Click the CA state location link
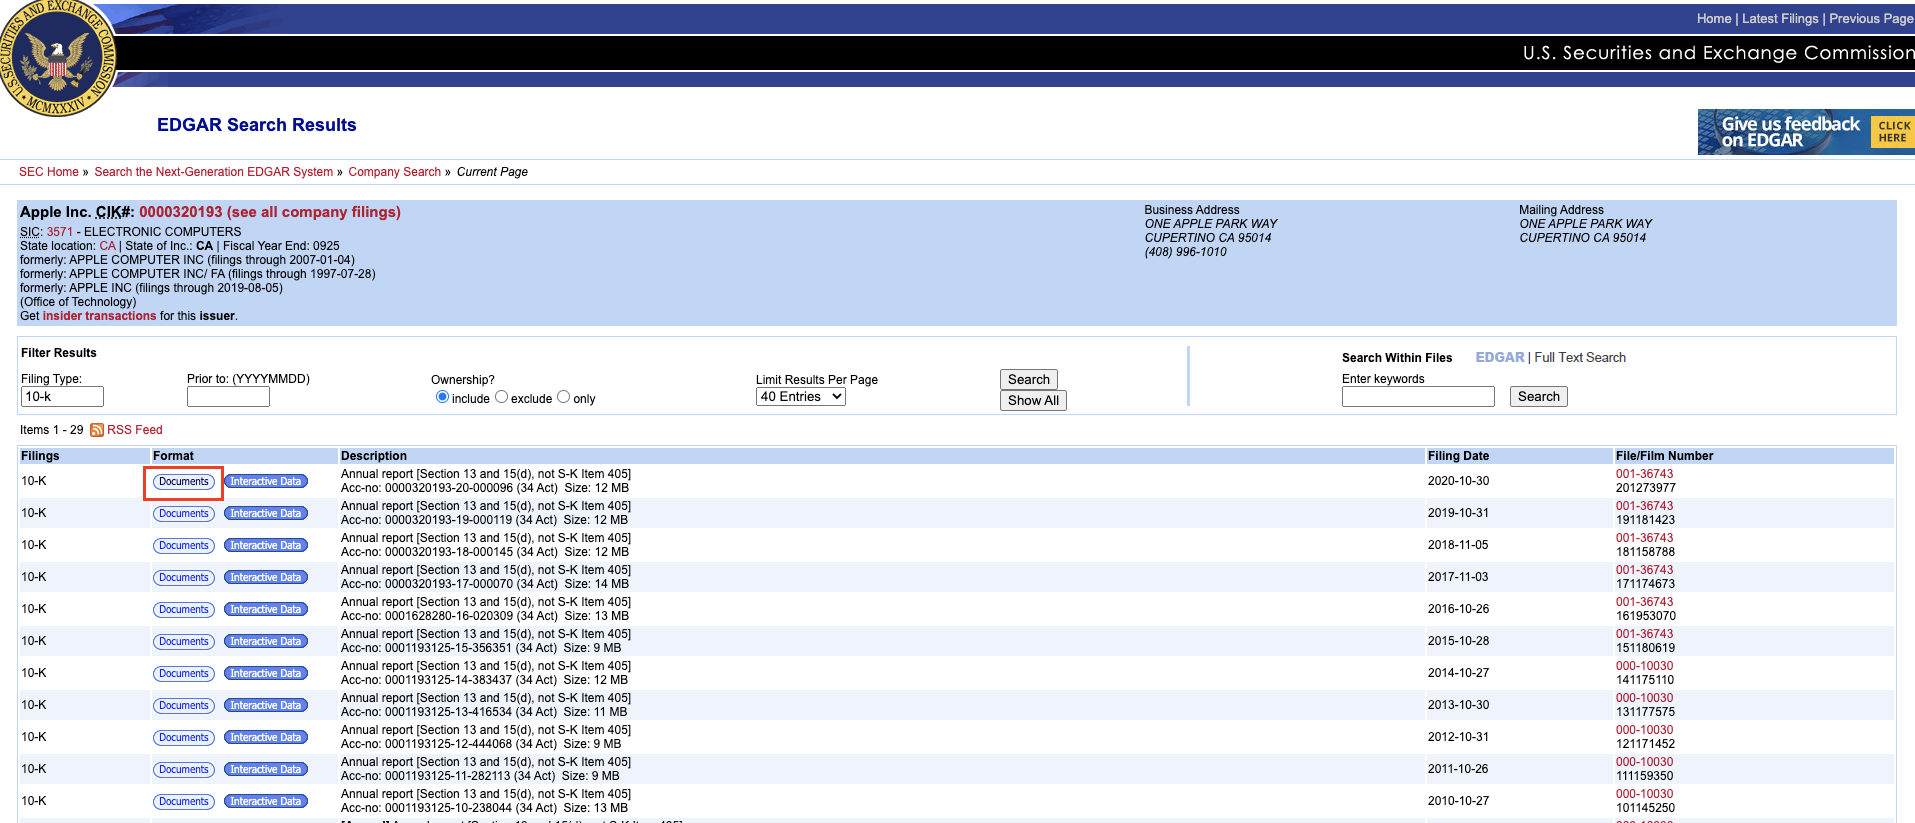 click(108, 246)
